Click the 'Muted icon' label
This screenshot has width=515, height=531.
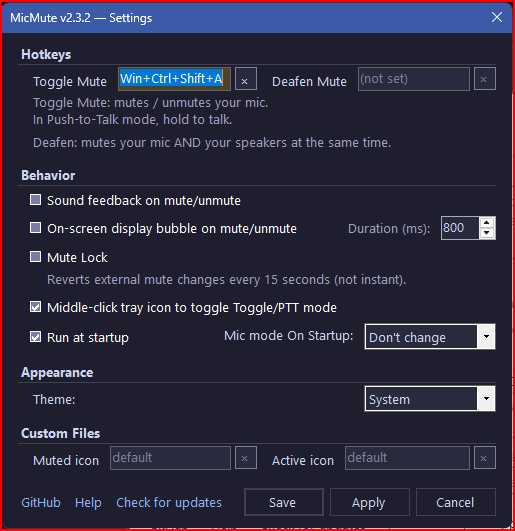(66, 461)
